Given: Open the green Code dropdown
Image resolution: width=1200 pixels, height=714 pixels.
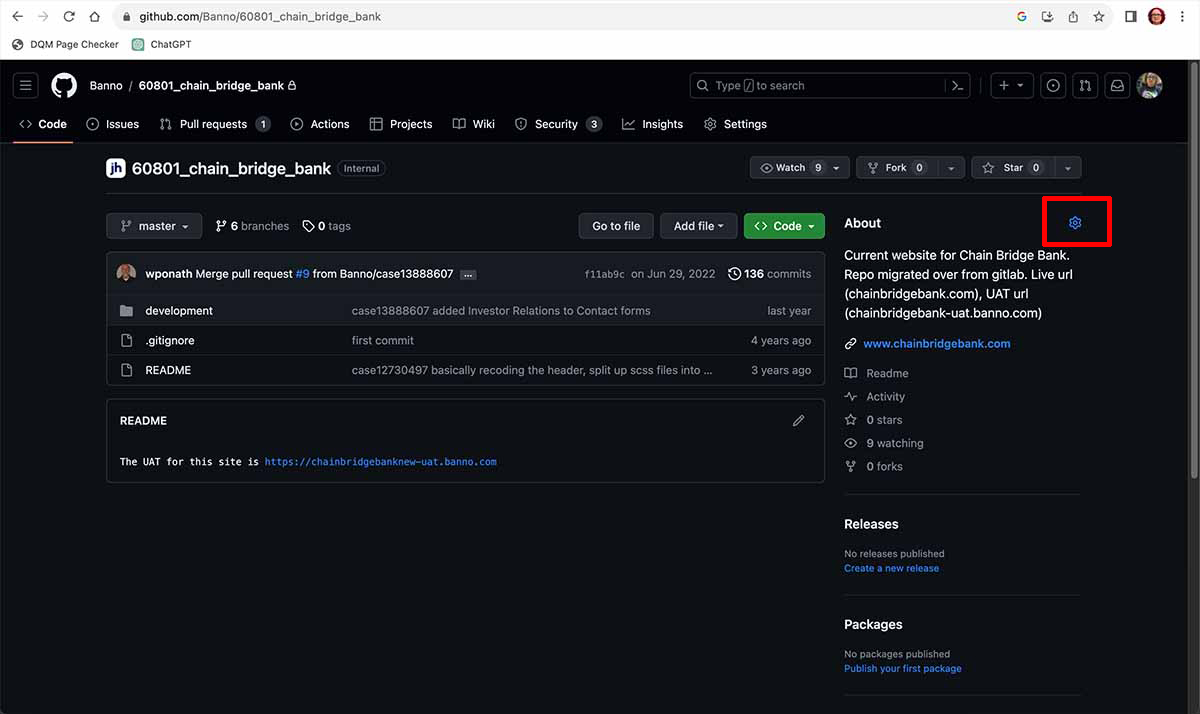Looking at the screenshot, I should tap(784, 226).
